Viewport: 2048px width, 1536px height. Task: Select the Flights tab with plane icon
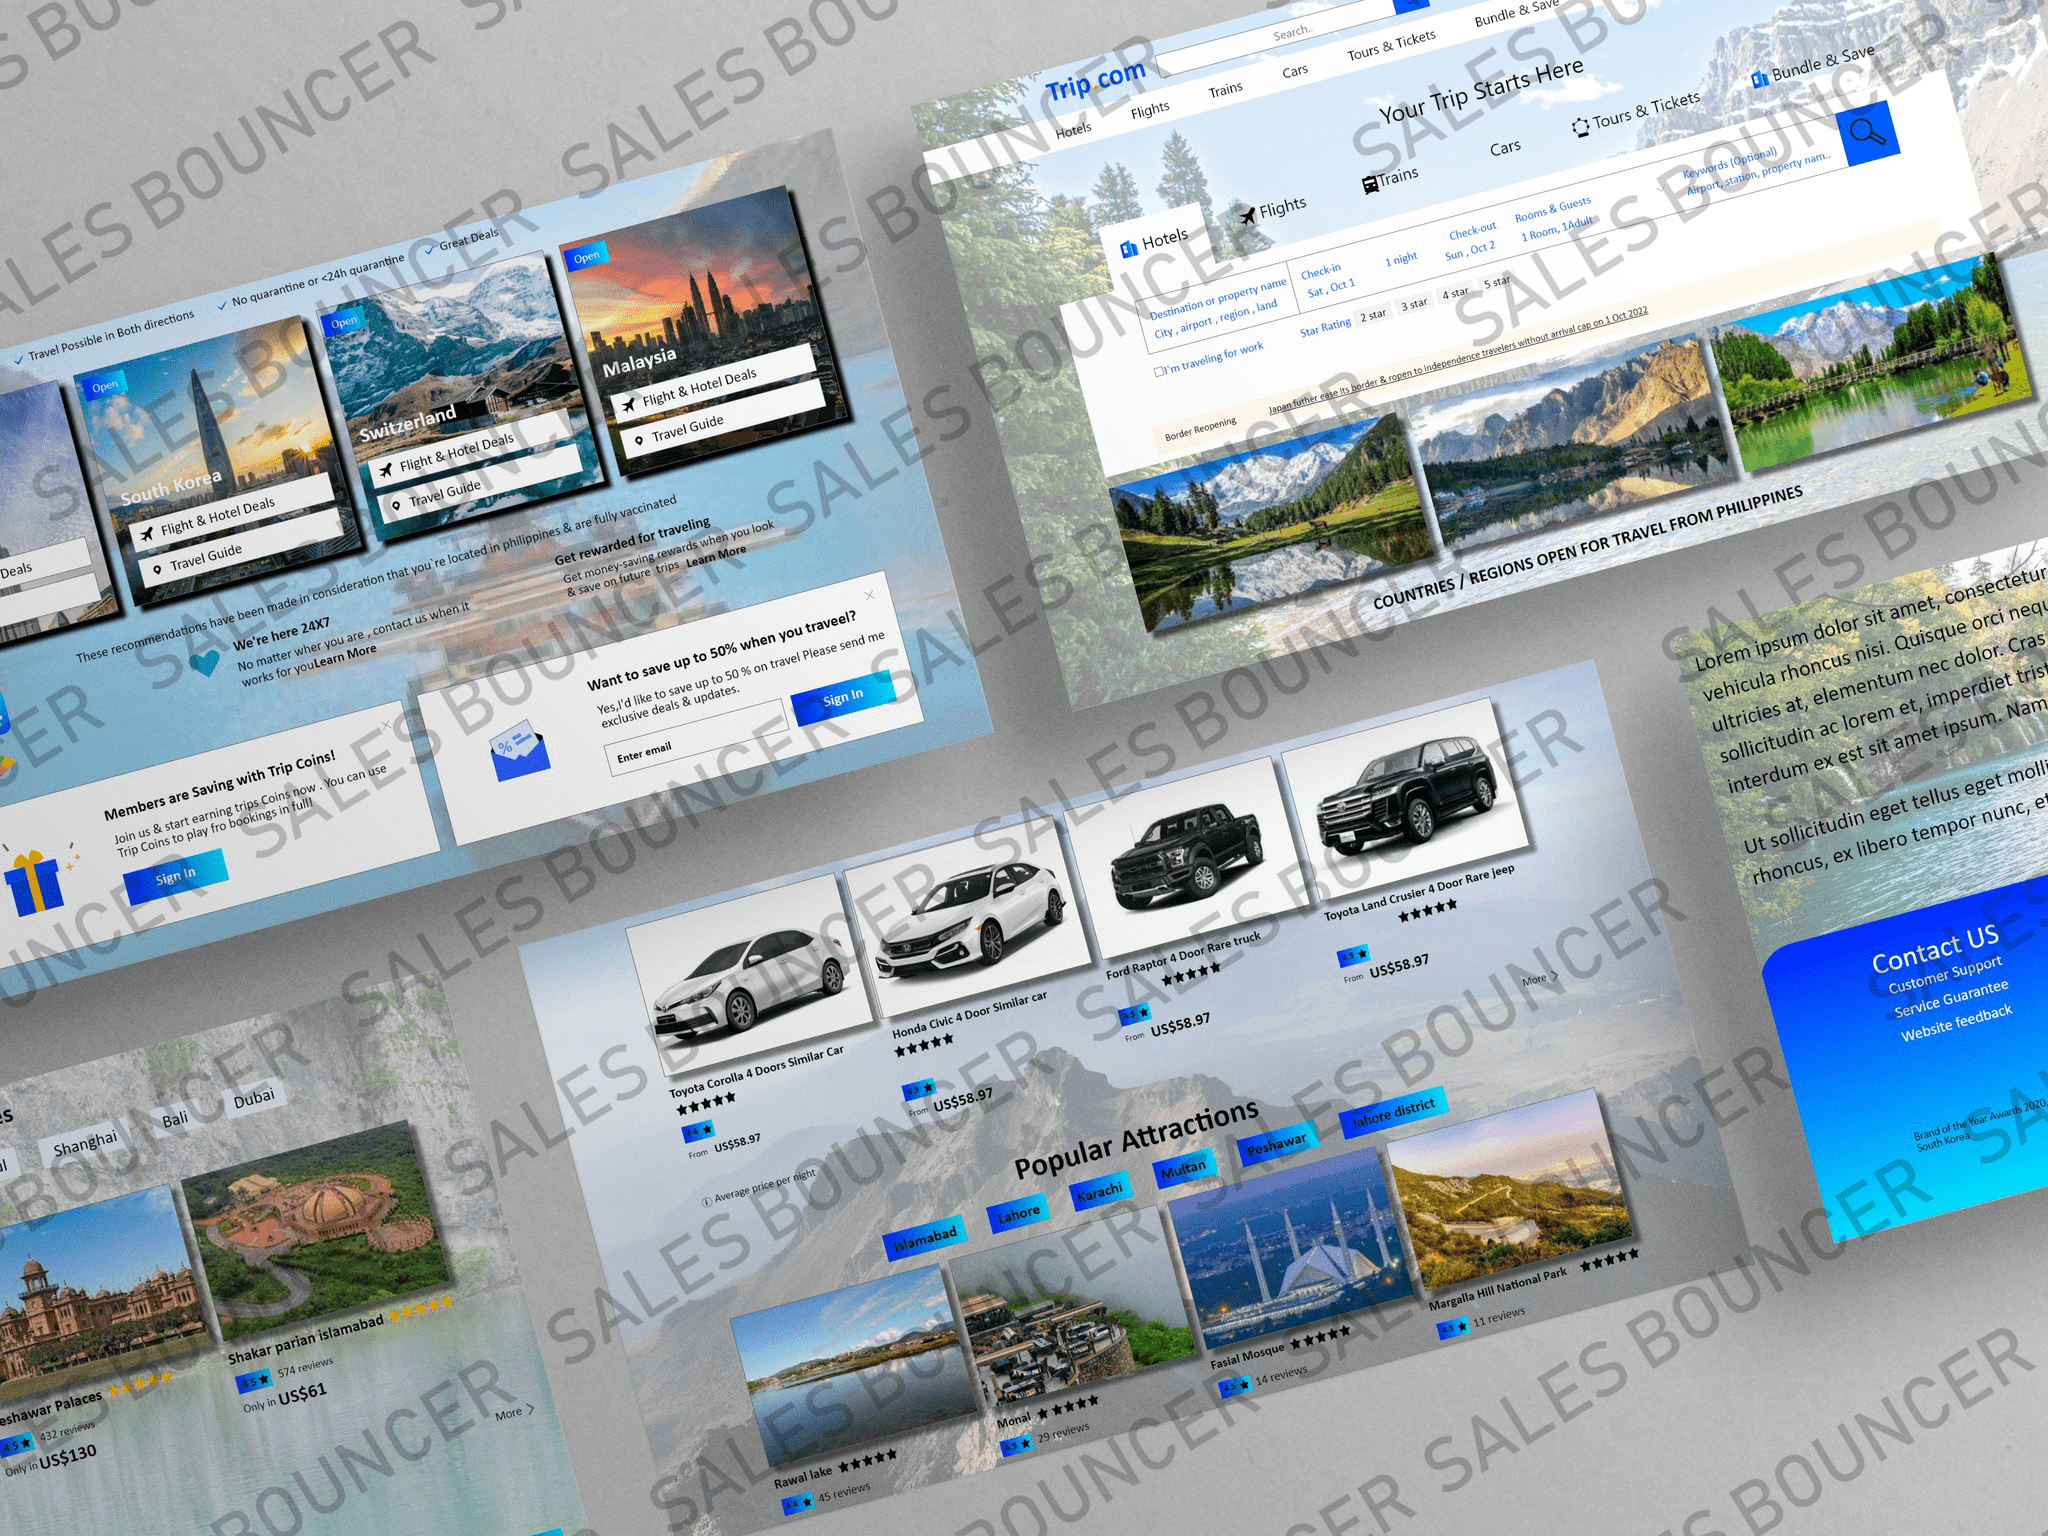pyautogui.click(x=1272, y=210)
